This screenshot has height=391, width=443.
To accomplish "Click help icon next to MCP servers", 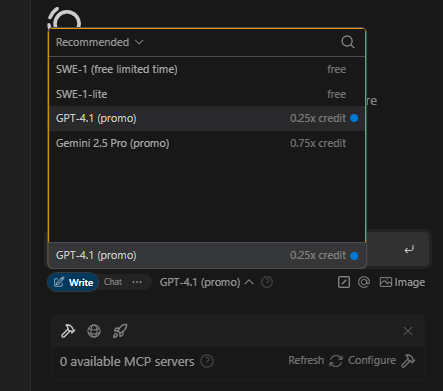I will coord(207,361).
